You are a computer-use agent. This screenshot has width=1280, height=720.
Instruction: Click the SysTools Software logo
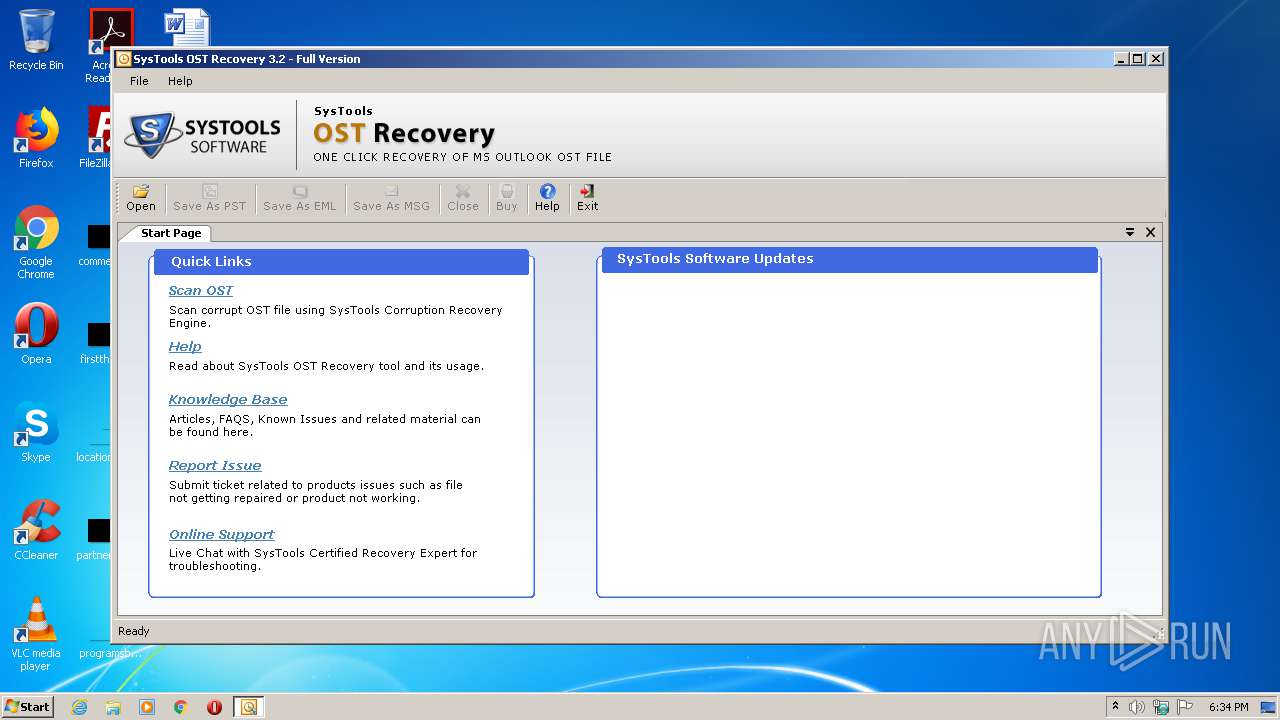[203, 134]
